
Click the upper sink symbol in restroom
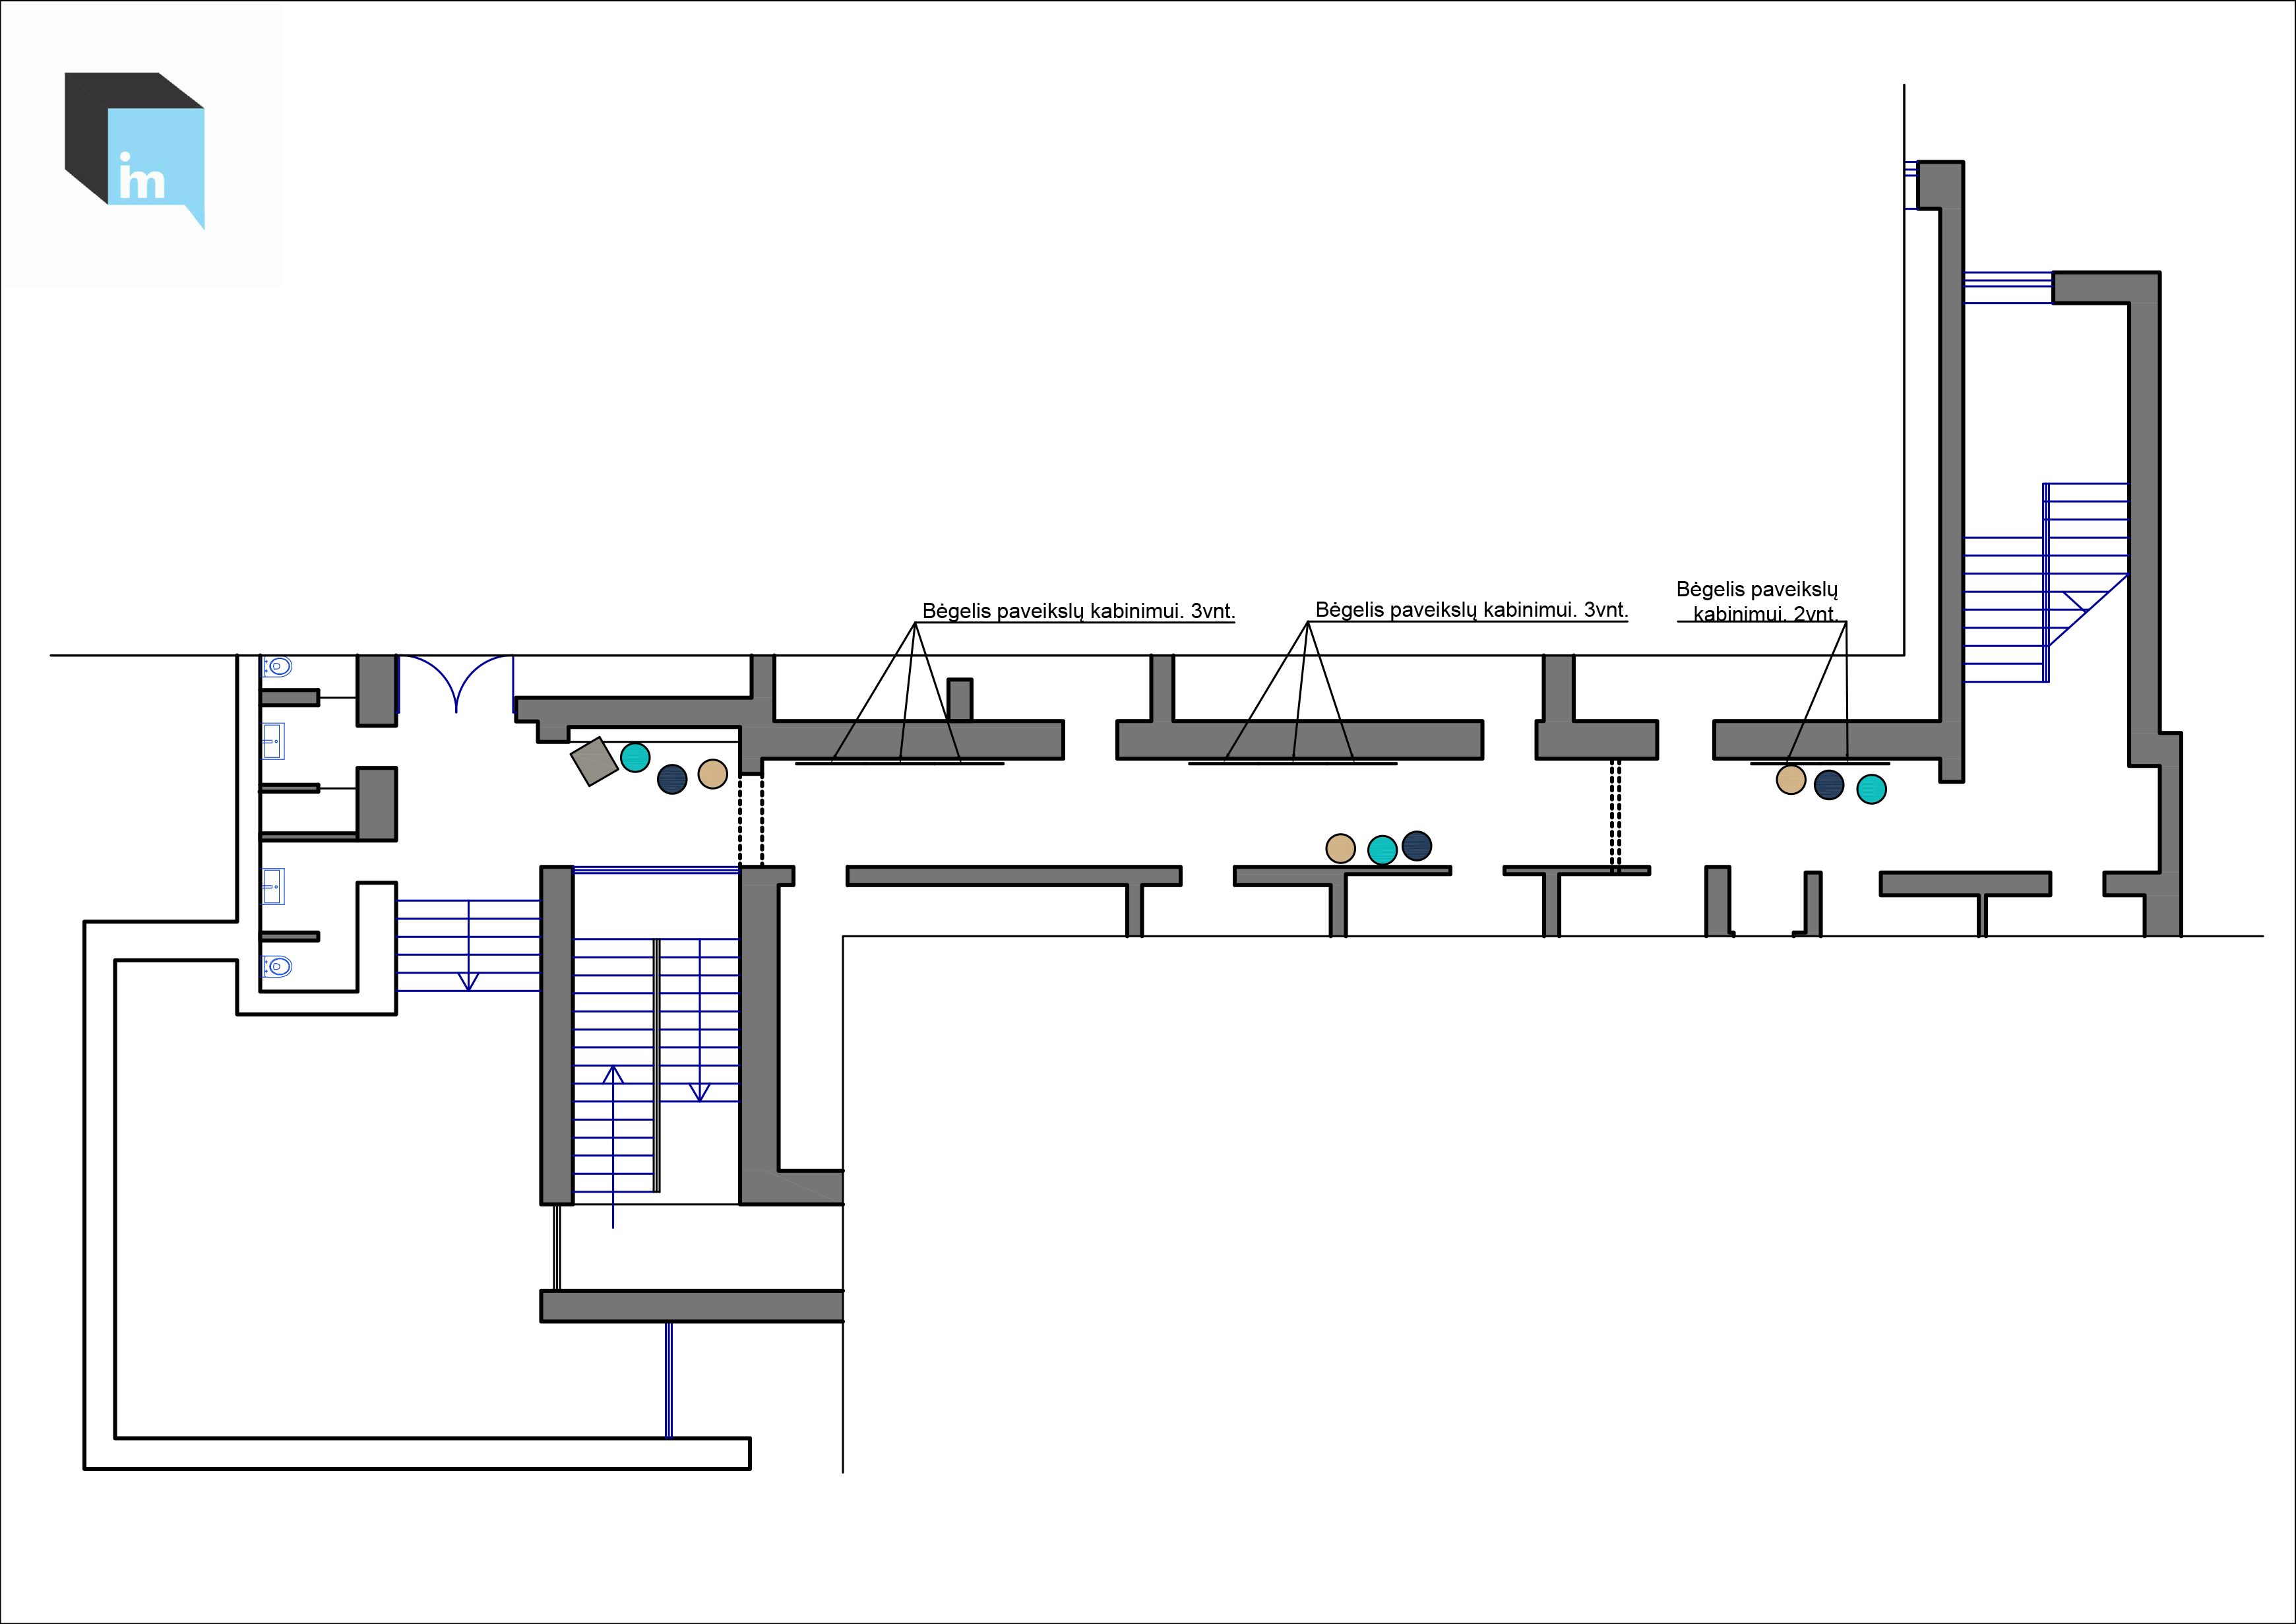[x=273, y=741]
